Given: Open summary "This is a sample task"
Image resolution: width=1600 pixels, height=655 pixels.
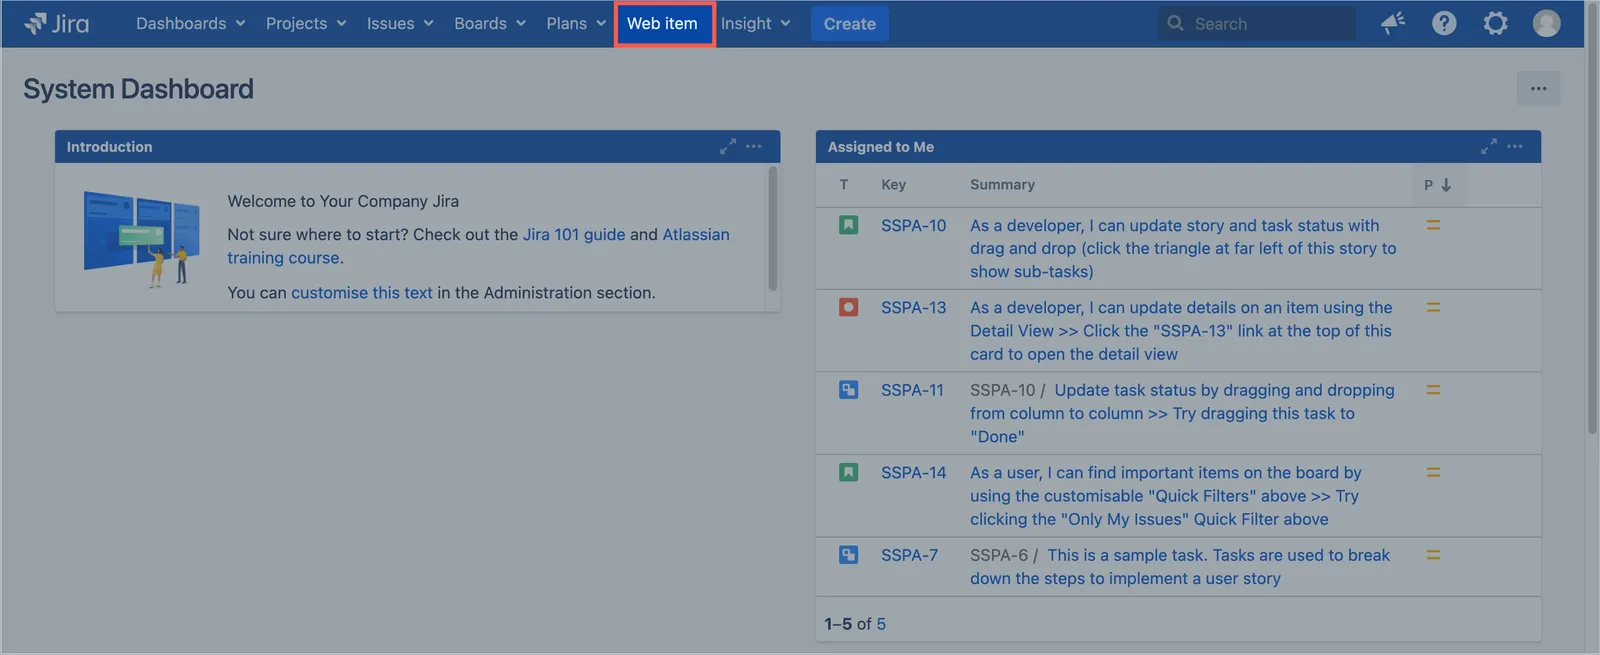Looking at the screenshot, I should click(x=1180, y=567).
